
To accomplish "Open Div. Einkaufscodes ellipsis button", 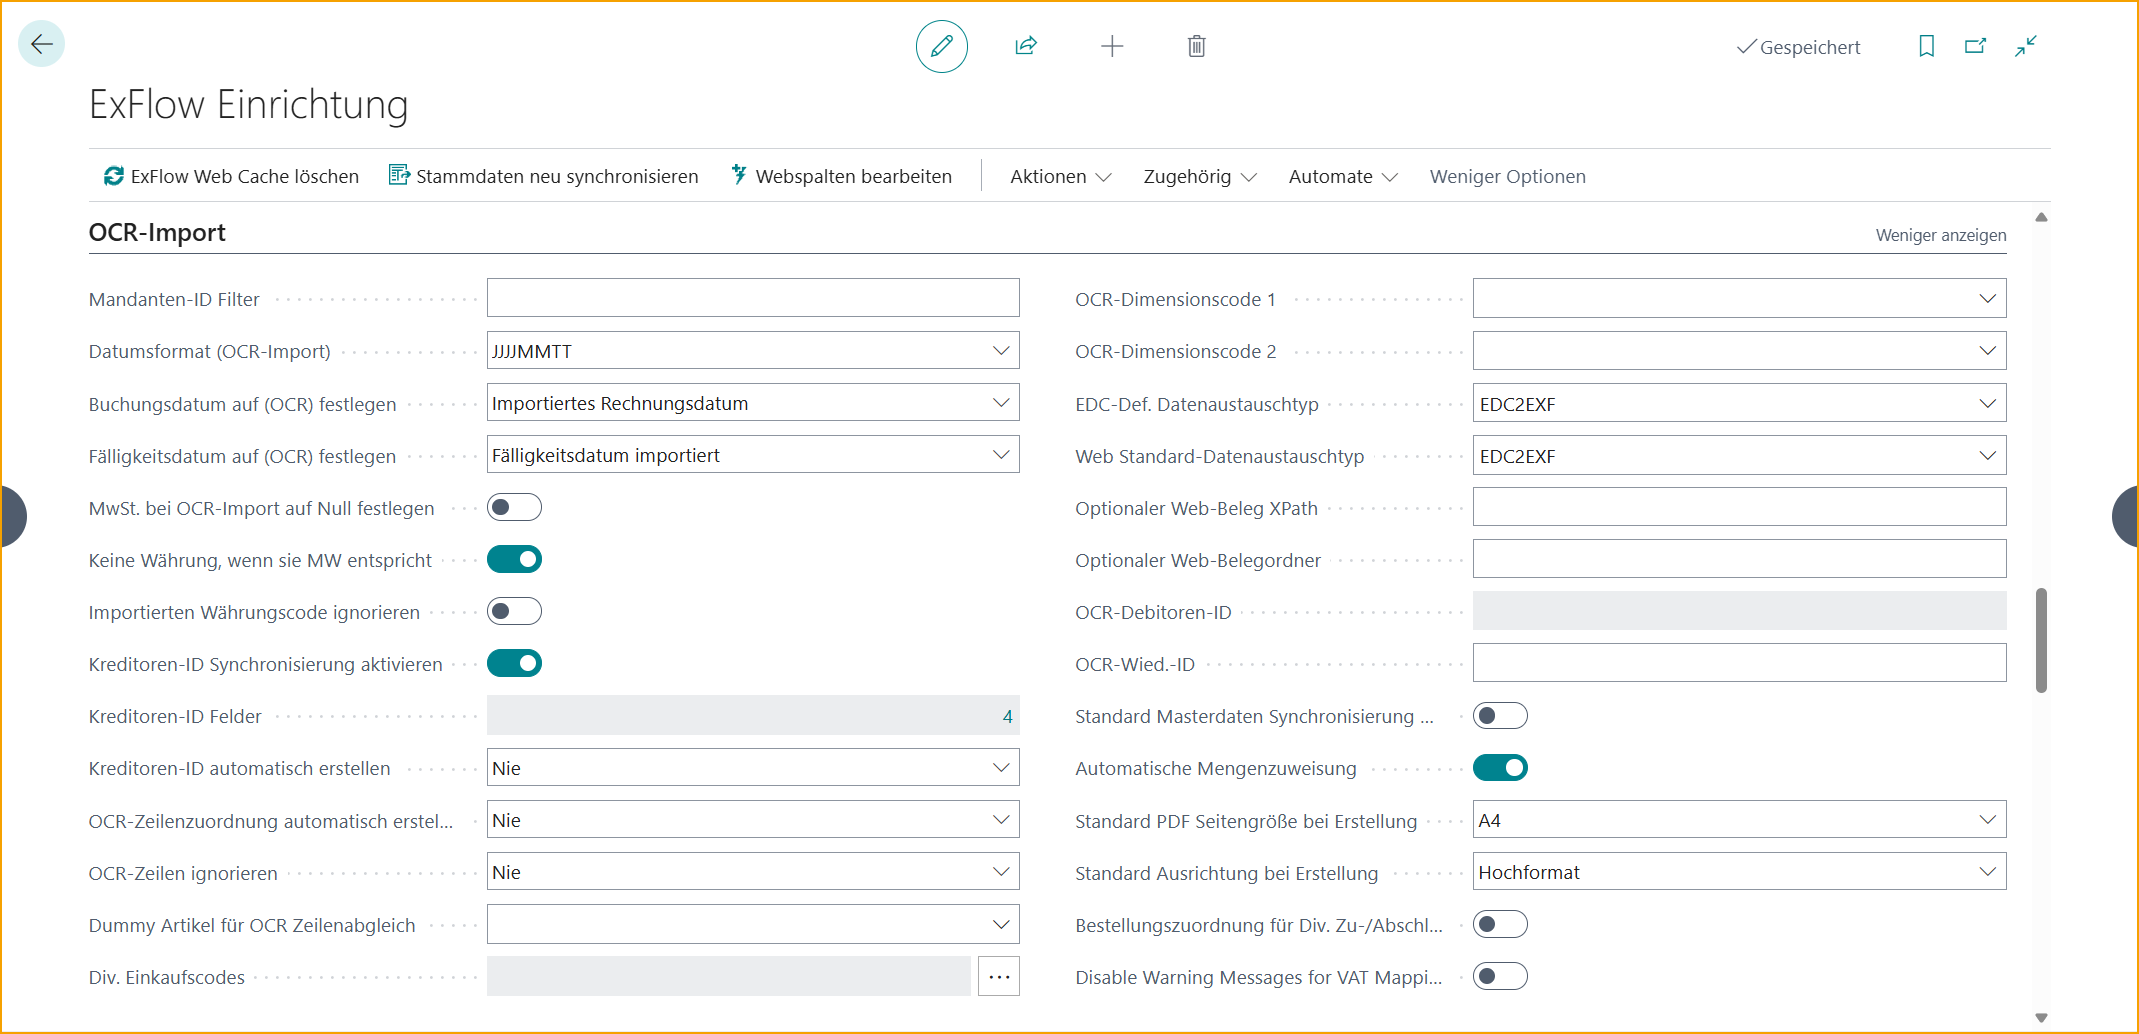I will point(999,977).
